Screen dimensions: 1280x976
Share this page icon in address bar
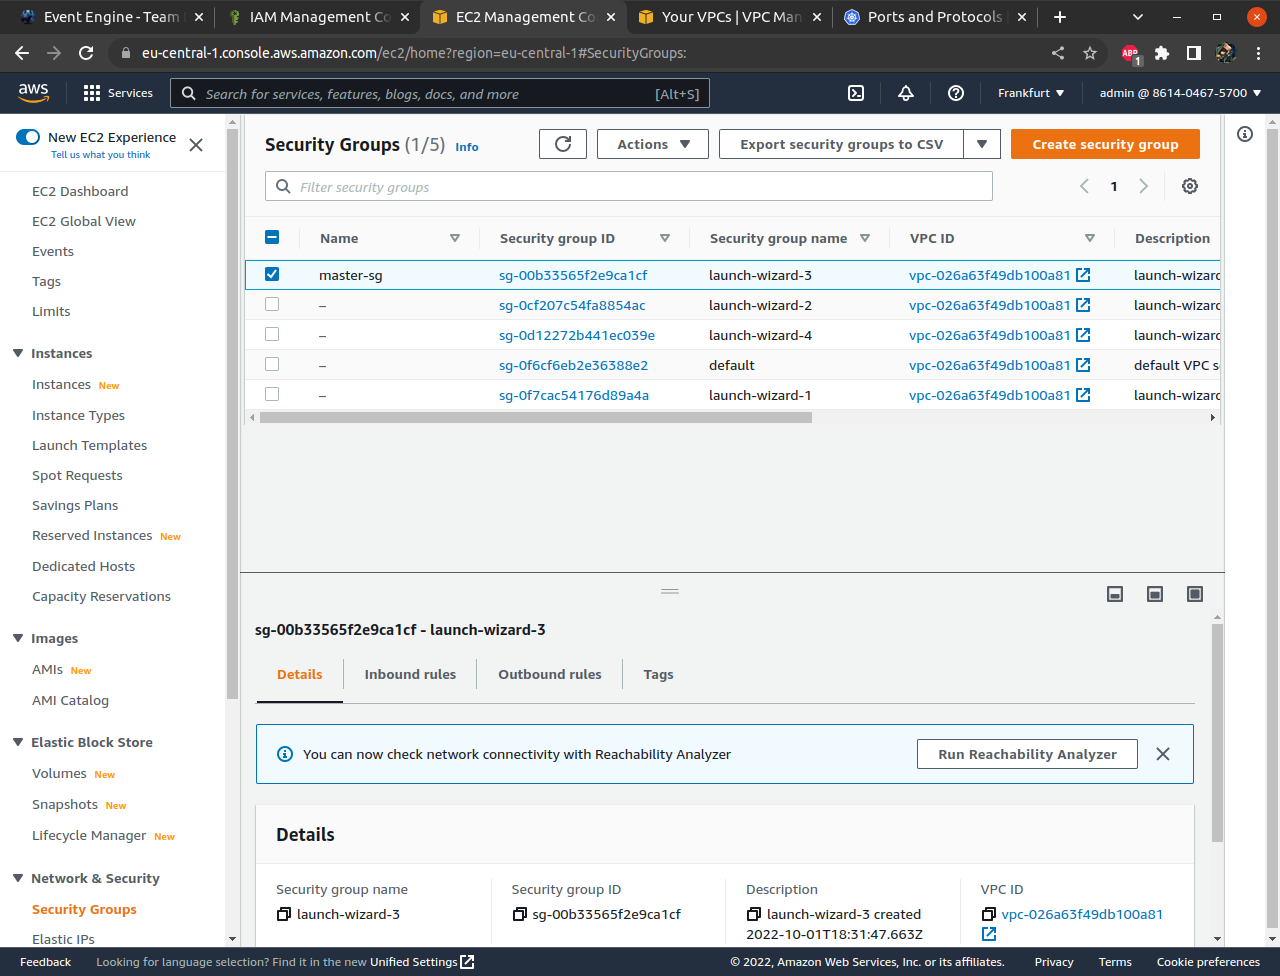pos(1058,53)
